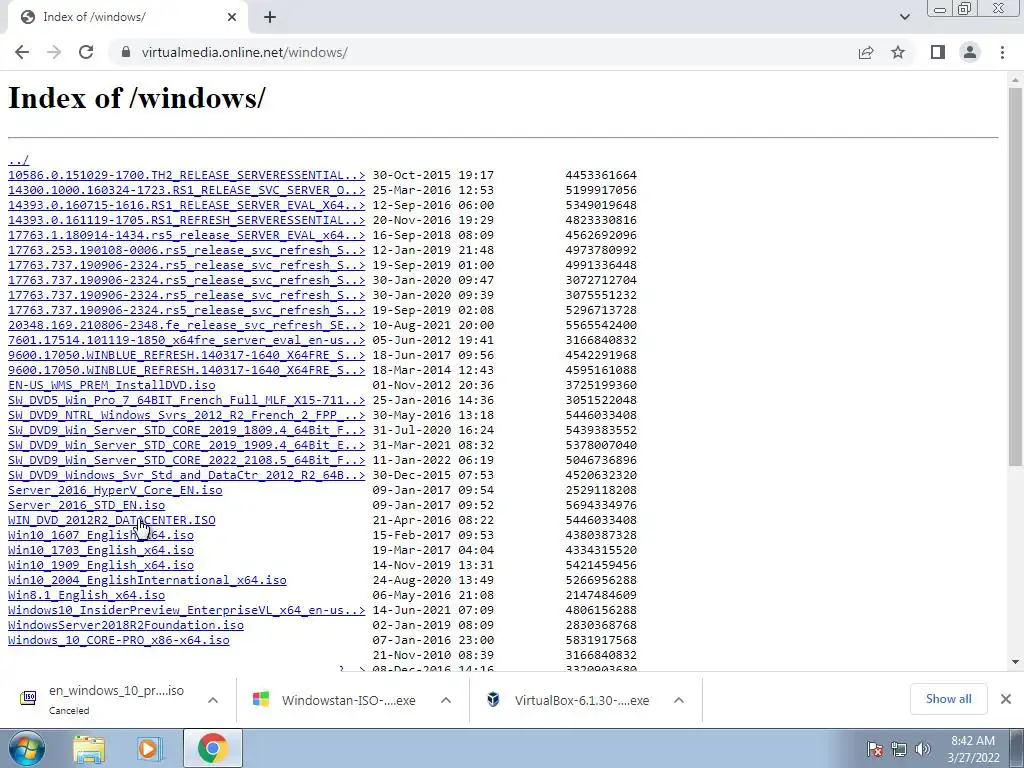The height and width of the screenshot is (768, 1024).
Task: Open the Chrome profile menu
Action: 970,52
